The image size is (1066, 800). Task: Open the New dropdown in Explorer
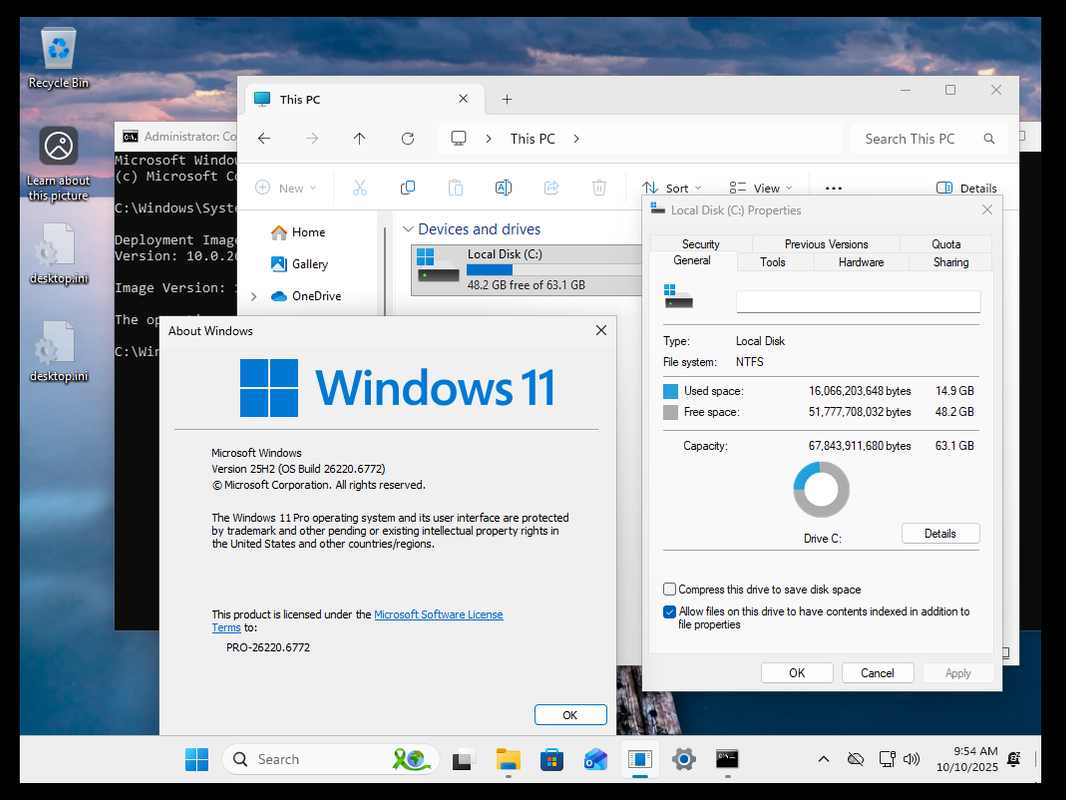(286, 188)
